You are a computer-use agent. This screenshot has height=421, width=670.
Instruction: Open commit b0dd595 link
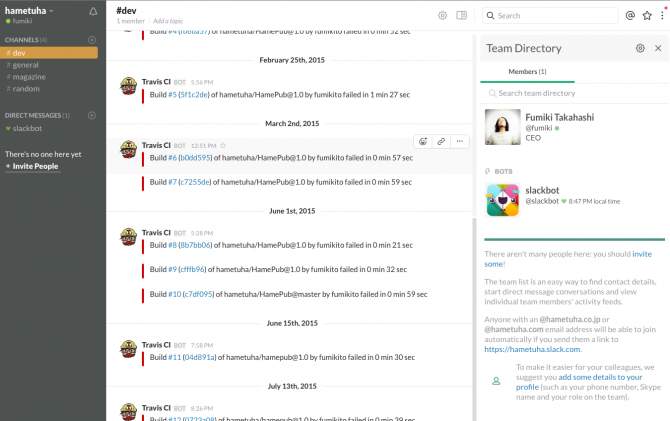[195, 158]
